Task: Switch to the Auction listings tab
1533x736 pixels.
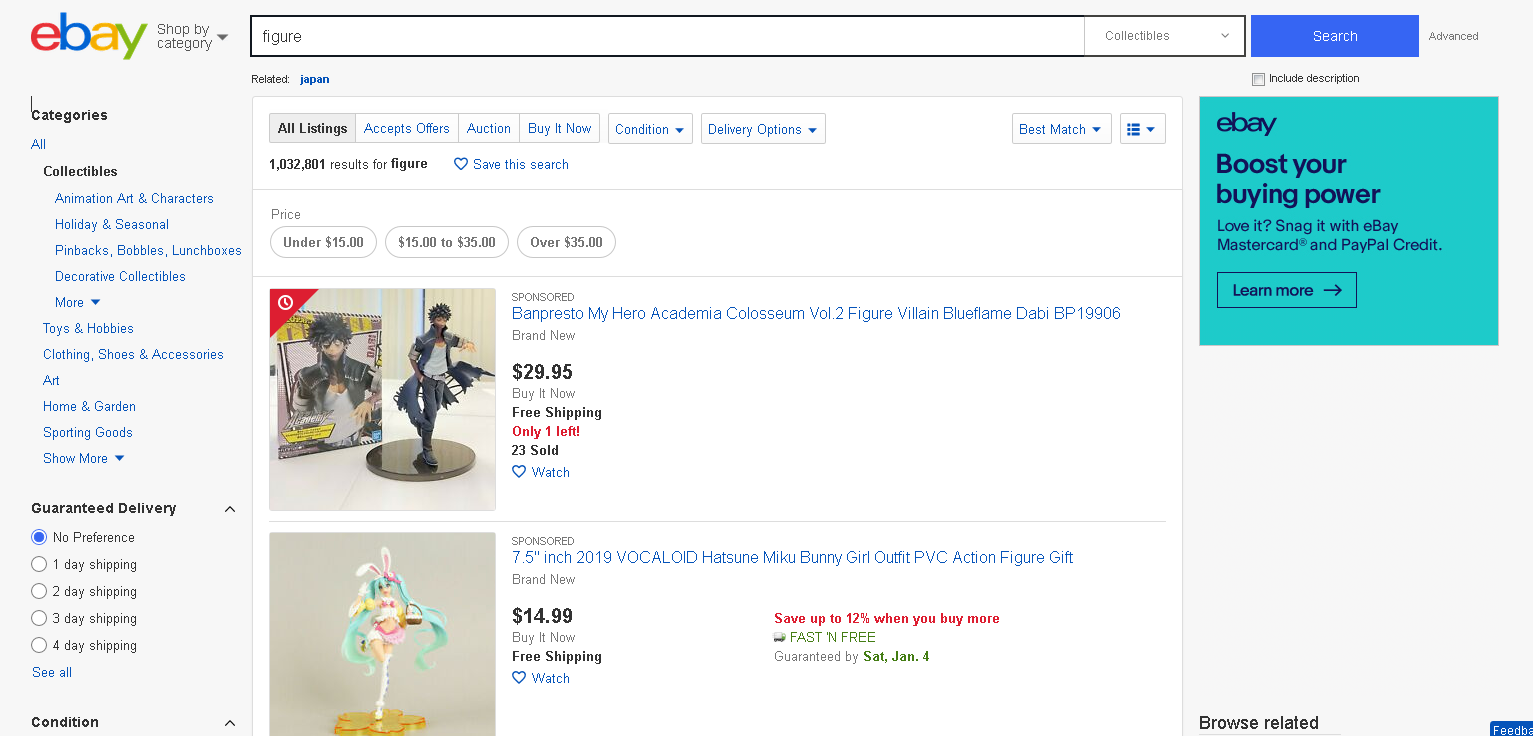Action: [x=488, y=128]
